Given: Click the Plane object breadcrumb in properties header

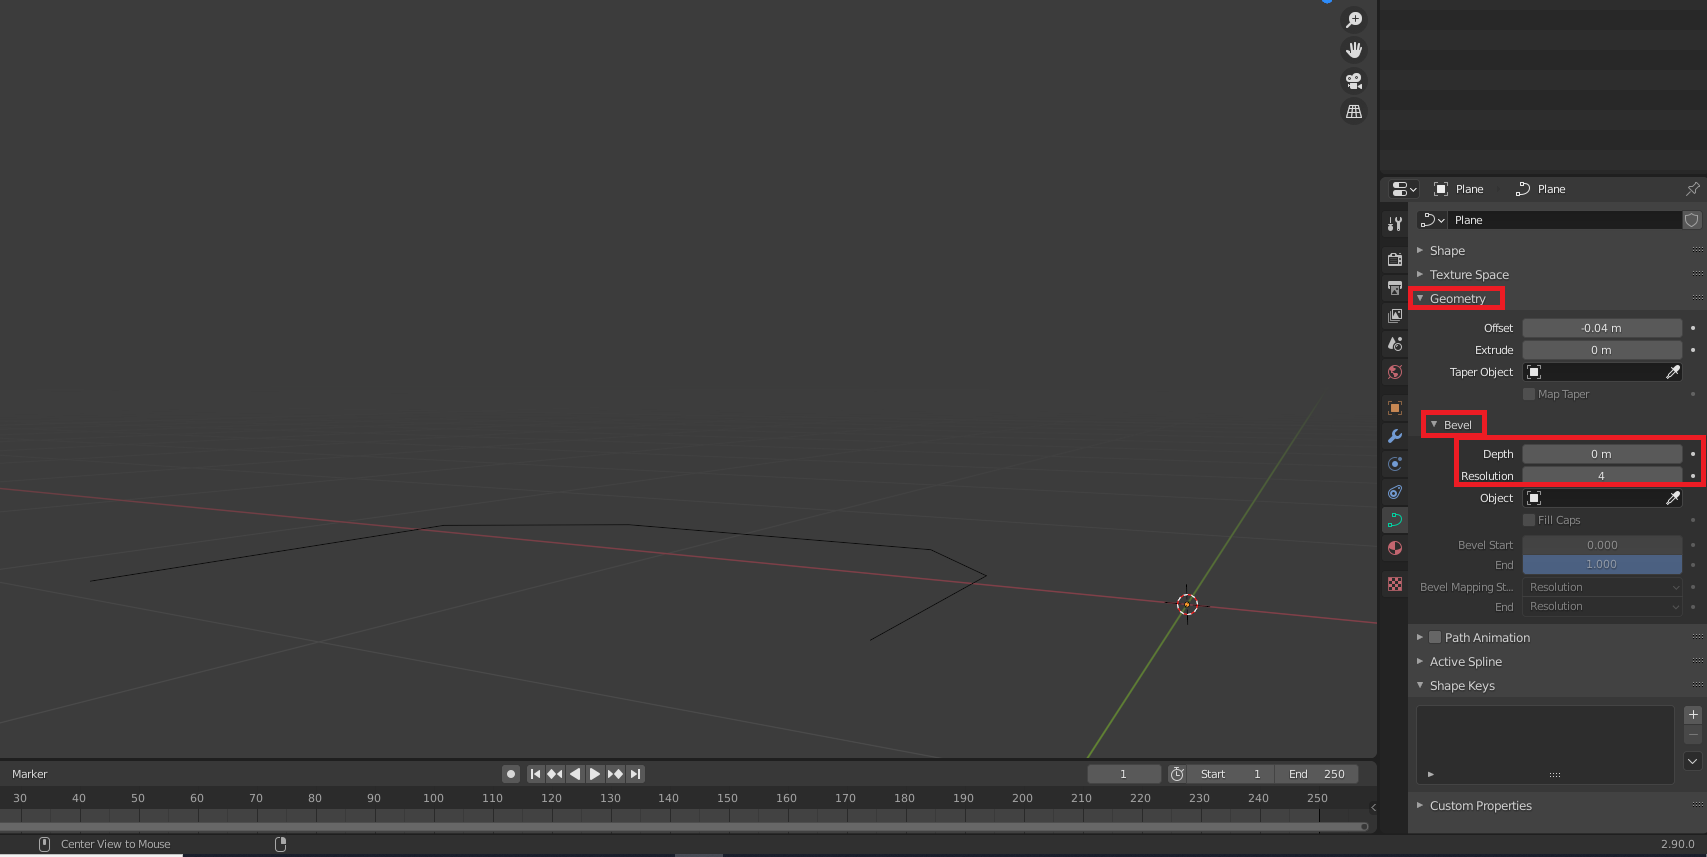Looking at the screenshot, I should (x=1459, y=189).
